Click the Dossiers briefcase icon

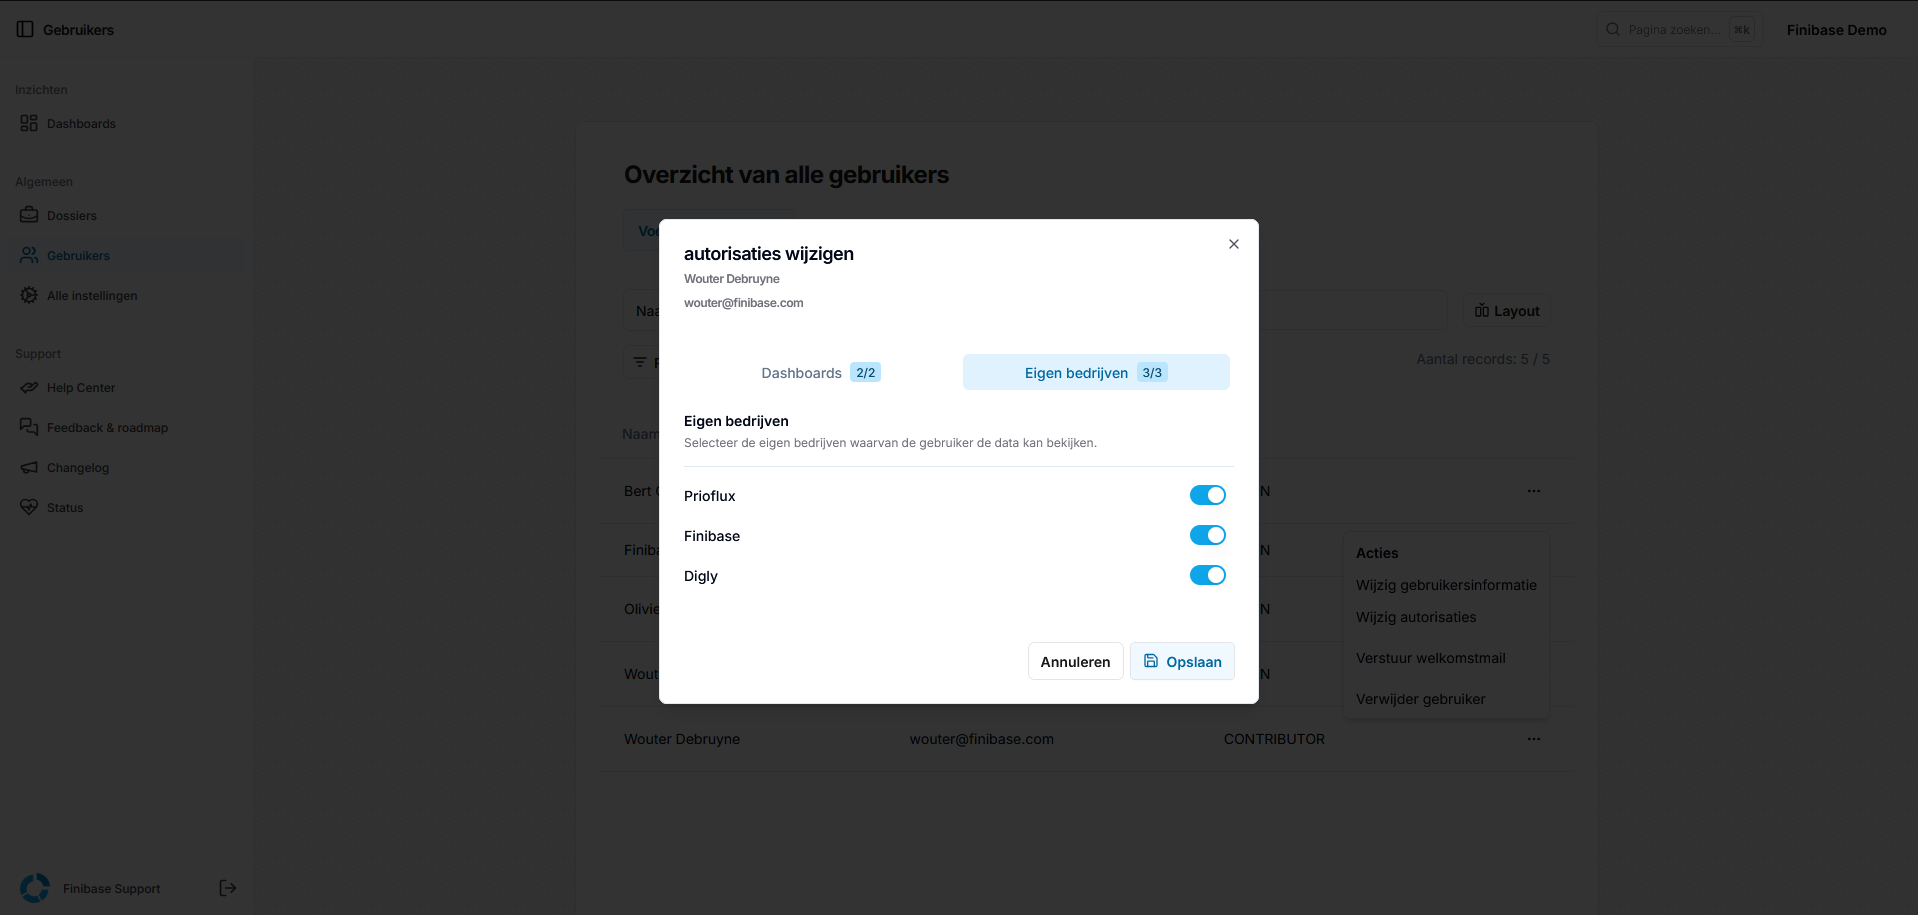pos(29,215)
